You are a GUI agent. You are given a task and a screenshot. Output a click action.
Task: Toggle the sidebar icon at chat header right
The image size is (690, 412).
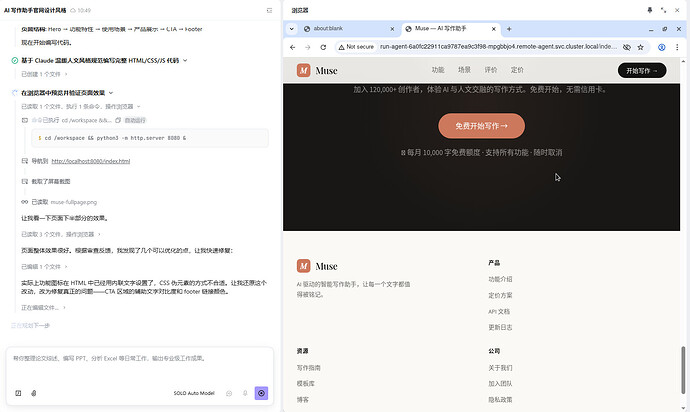[x=269, y=10]
